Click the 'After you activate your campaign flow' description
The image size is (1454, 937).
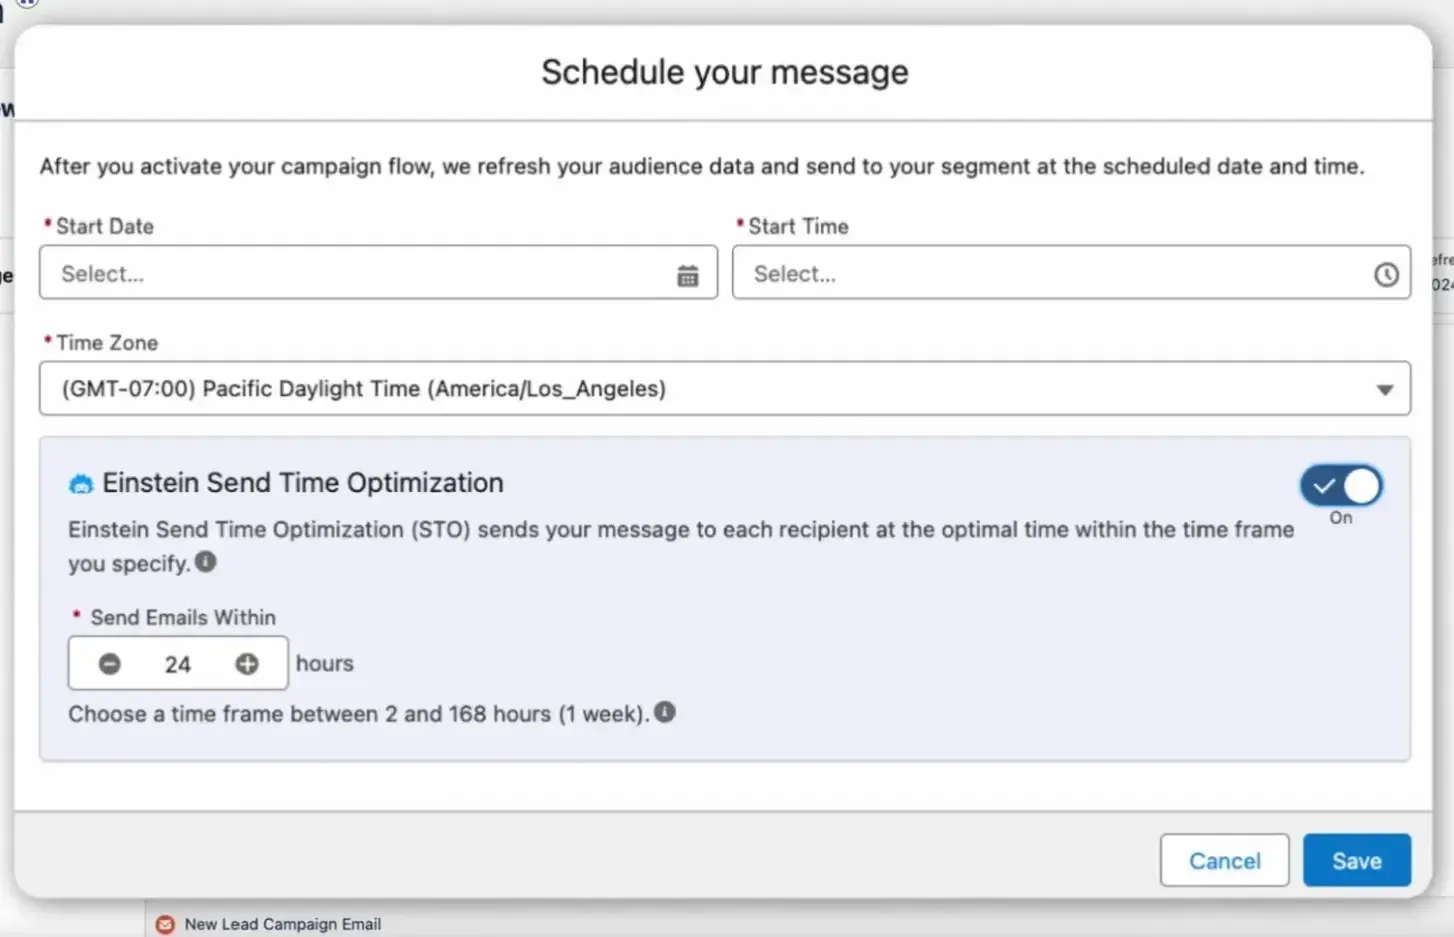(x=702, y=166)
